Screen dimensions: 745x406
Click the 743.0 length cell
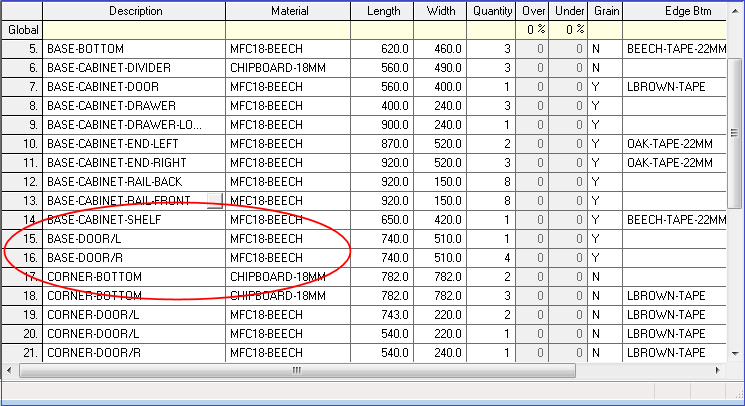(x=382, y=315)
